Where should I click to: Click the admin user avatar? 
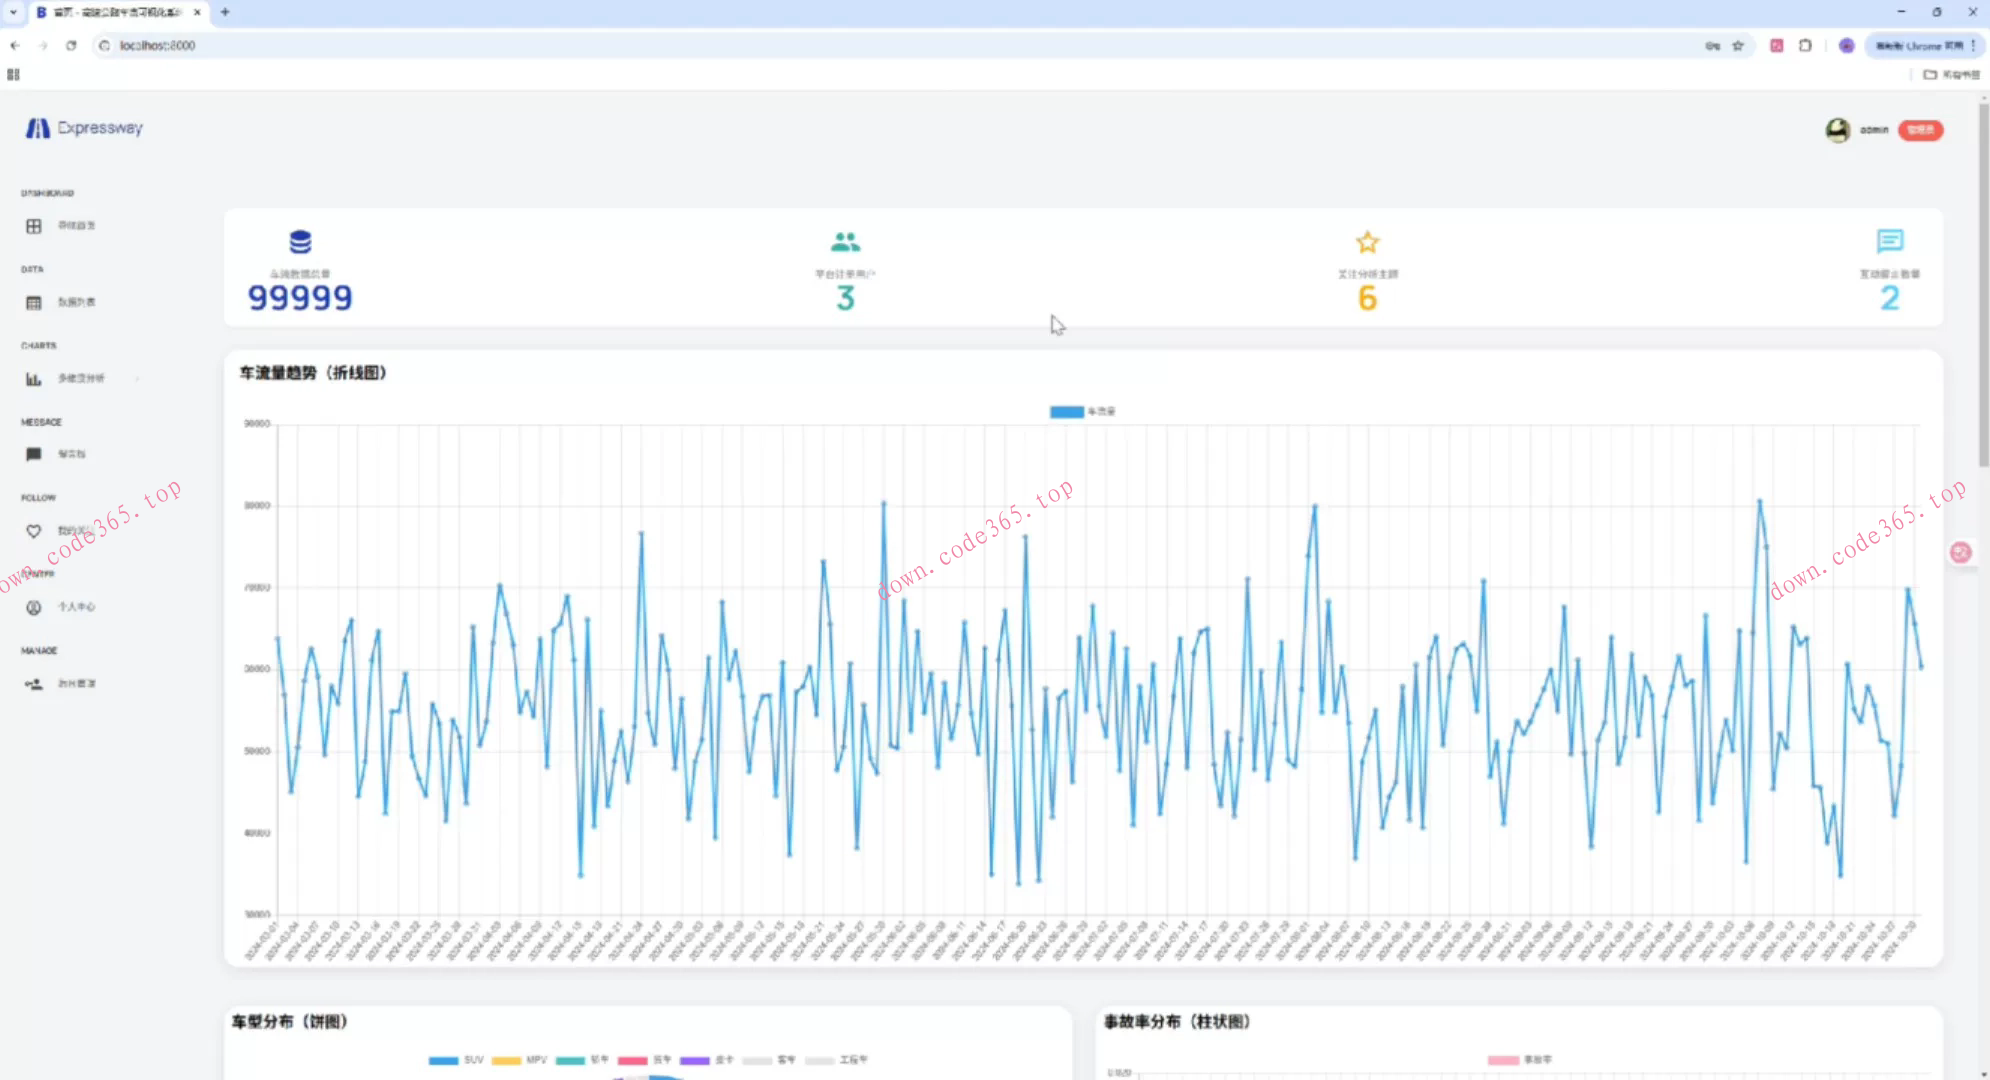pos(1837,130)
